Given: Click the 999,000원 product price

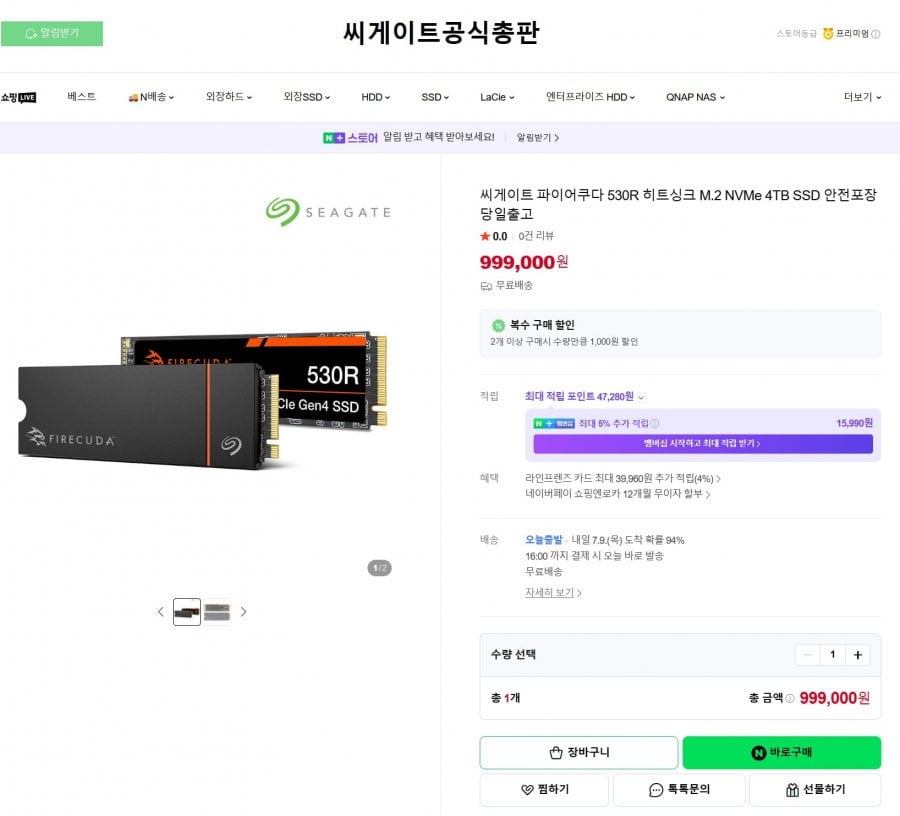Looking at the screenshot, I should [524, 262].
